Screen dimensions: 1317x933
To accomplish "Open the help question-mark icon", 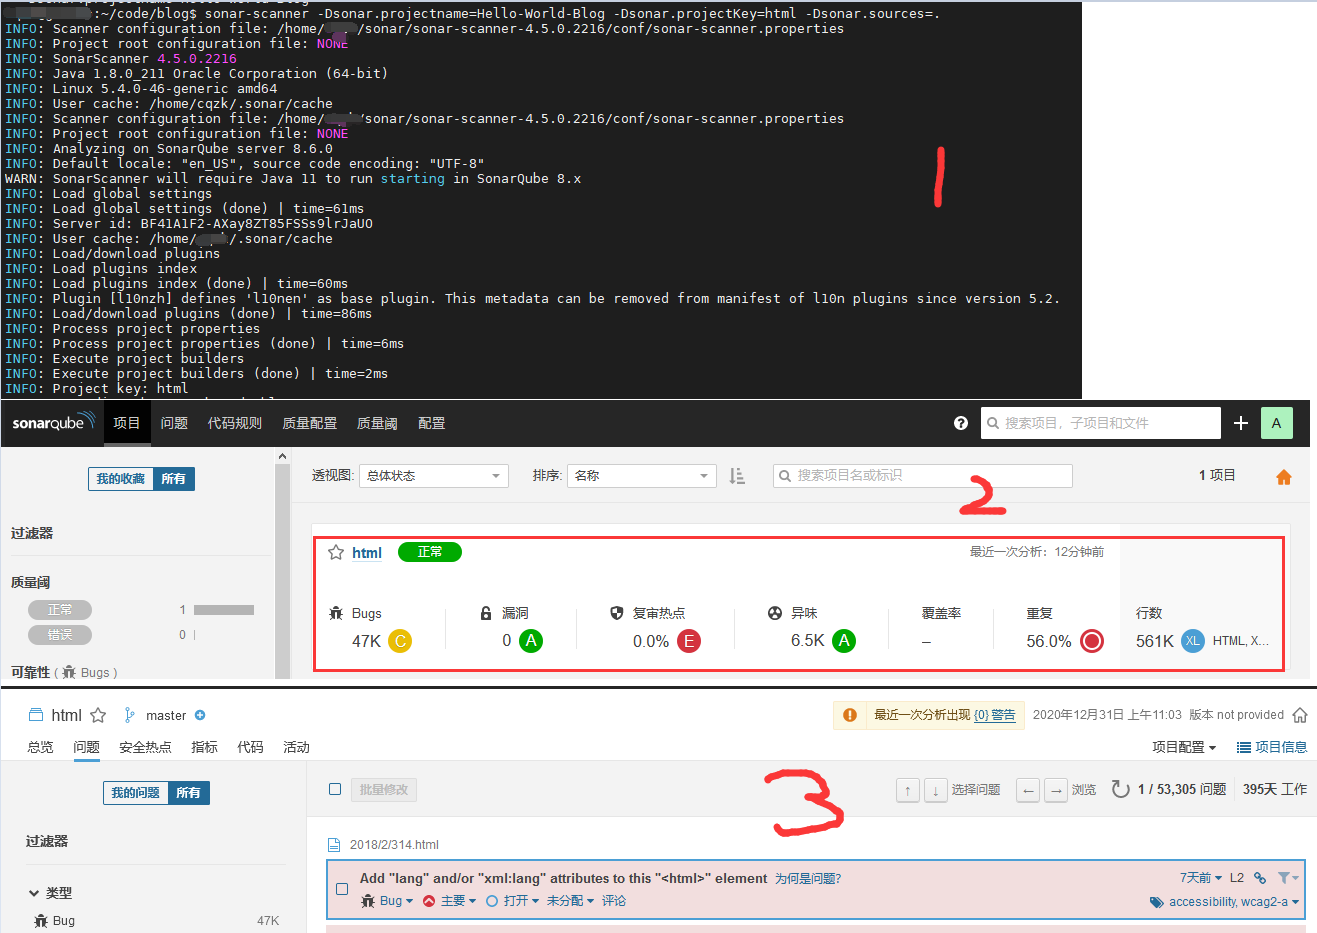I will (x=961, y=423).
